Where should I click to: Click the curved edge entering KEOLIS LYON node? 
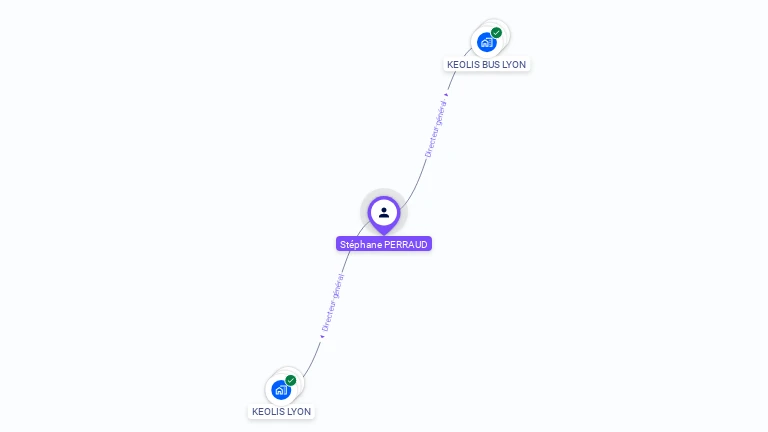[312, 360]
